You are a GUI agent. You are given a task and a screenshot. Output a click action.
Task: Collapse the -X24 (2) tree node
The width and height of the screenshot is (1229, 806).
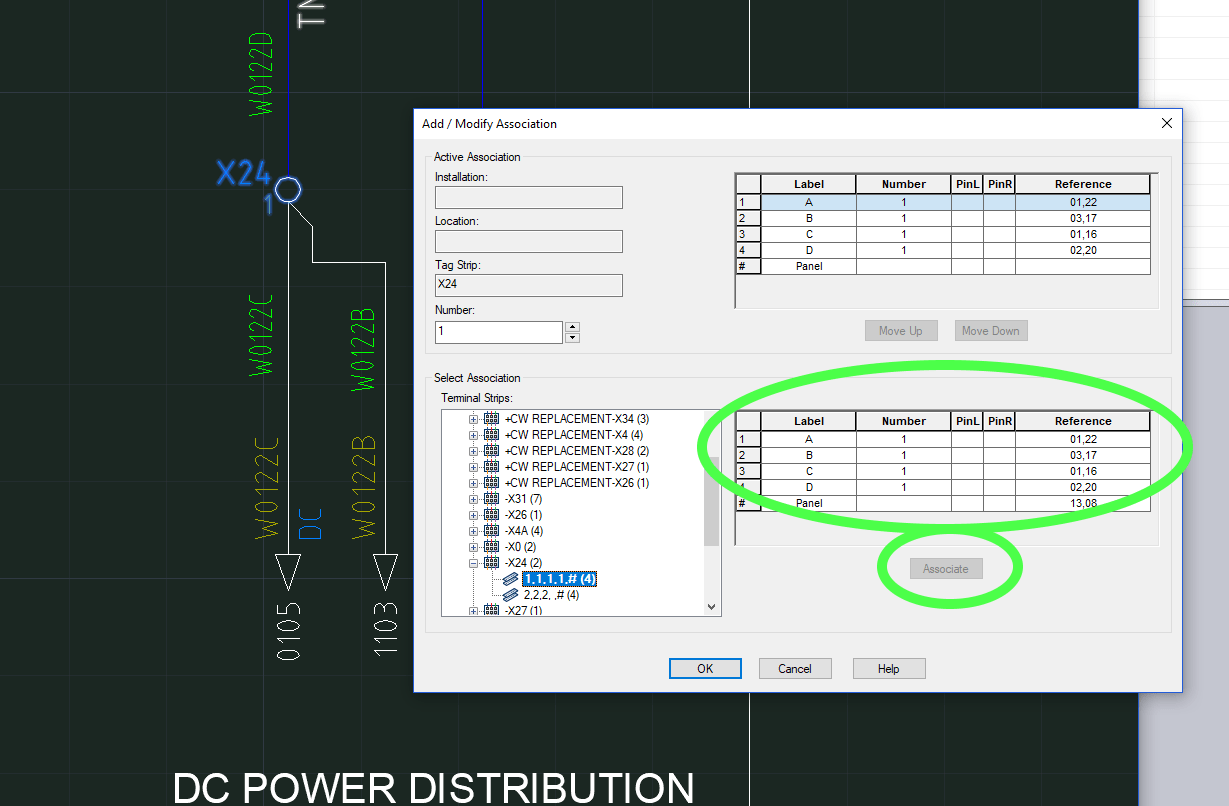point(474,563)
